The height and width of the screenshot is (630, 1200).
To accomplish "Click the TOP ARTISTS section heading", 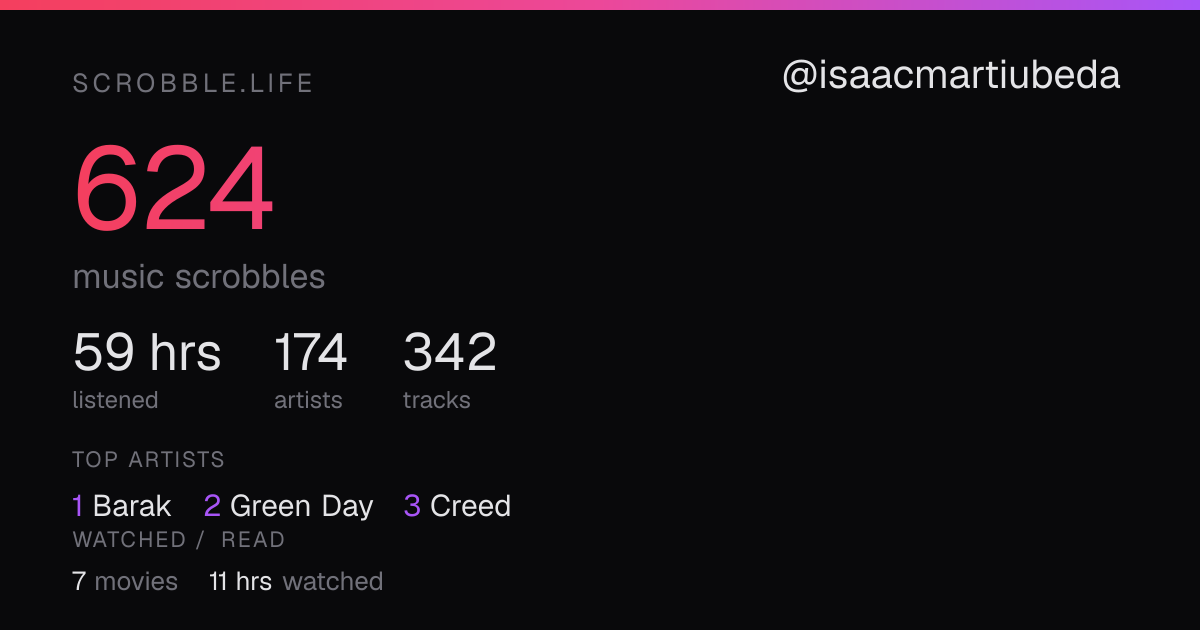I will 148,460.
